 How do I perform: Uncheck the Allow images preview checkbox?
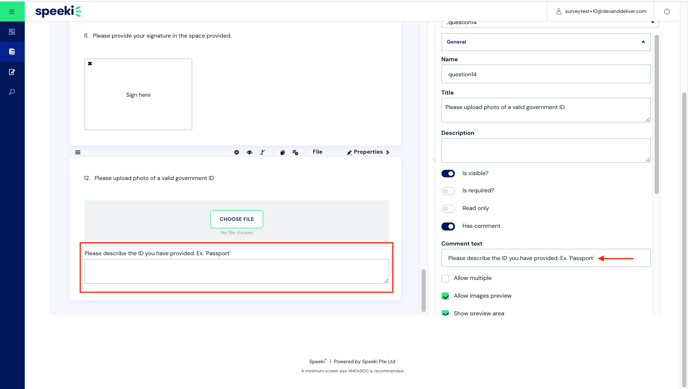445,296
